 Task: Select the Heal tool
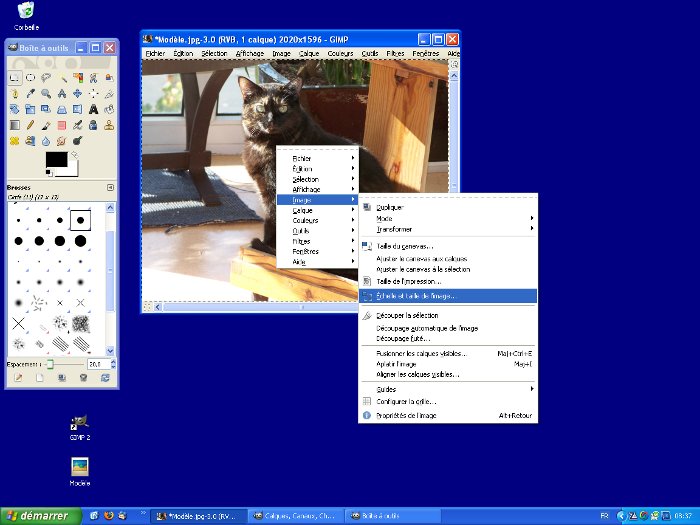(14, 141)
